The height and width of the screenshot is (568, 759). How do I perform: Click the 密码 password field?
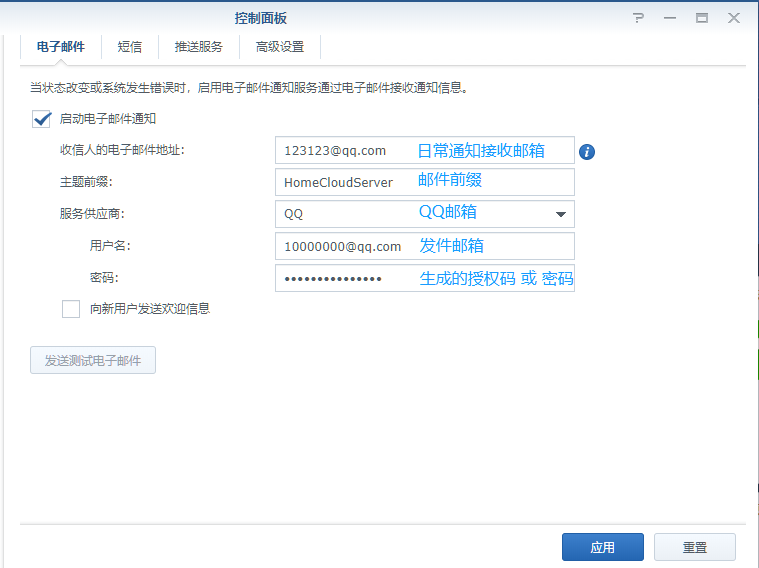(x=345, y=278)
